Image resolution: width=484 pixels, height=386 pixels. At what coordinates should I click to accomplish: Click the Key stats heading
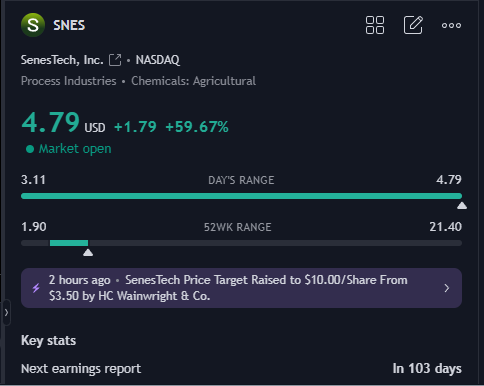48,341
